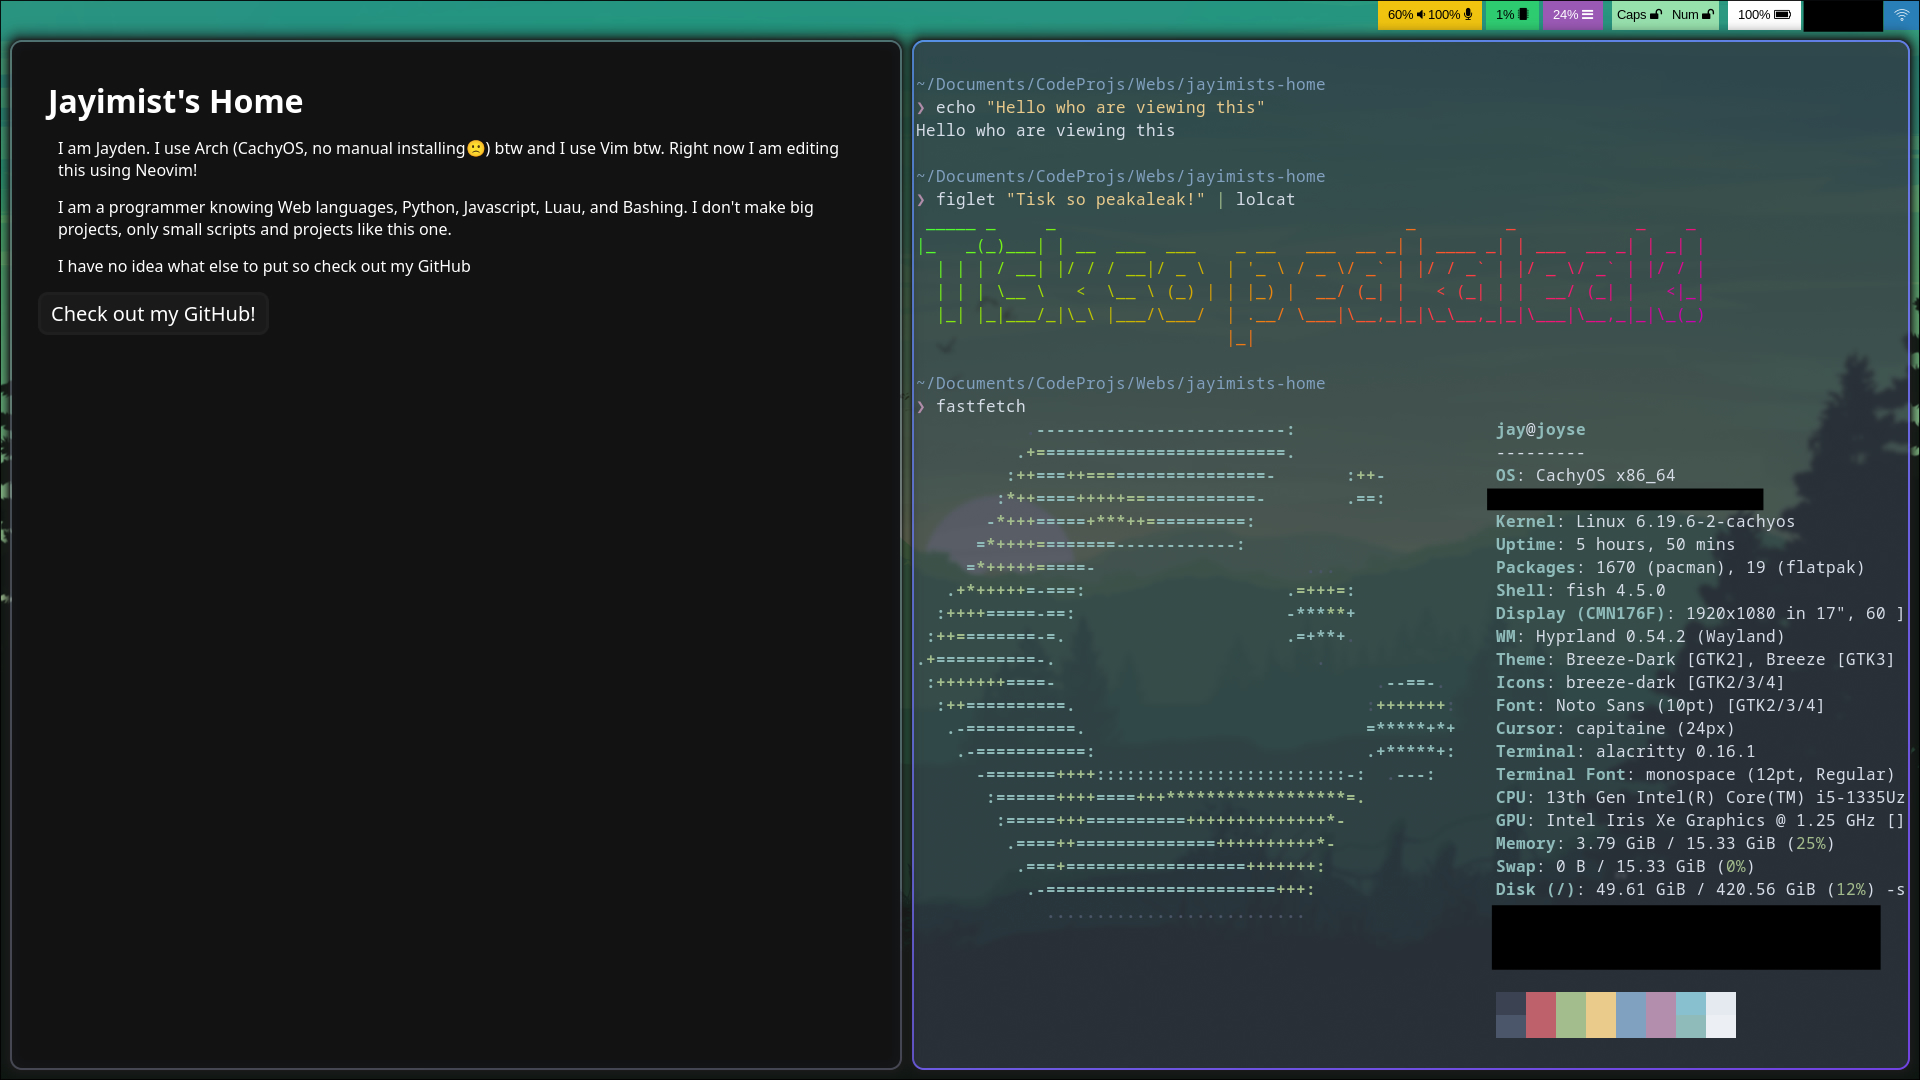Click the green color block in fastfetch palette
Screen dimensions: 1920x1080
point(1570,1014)
